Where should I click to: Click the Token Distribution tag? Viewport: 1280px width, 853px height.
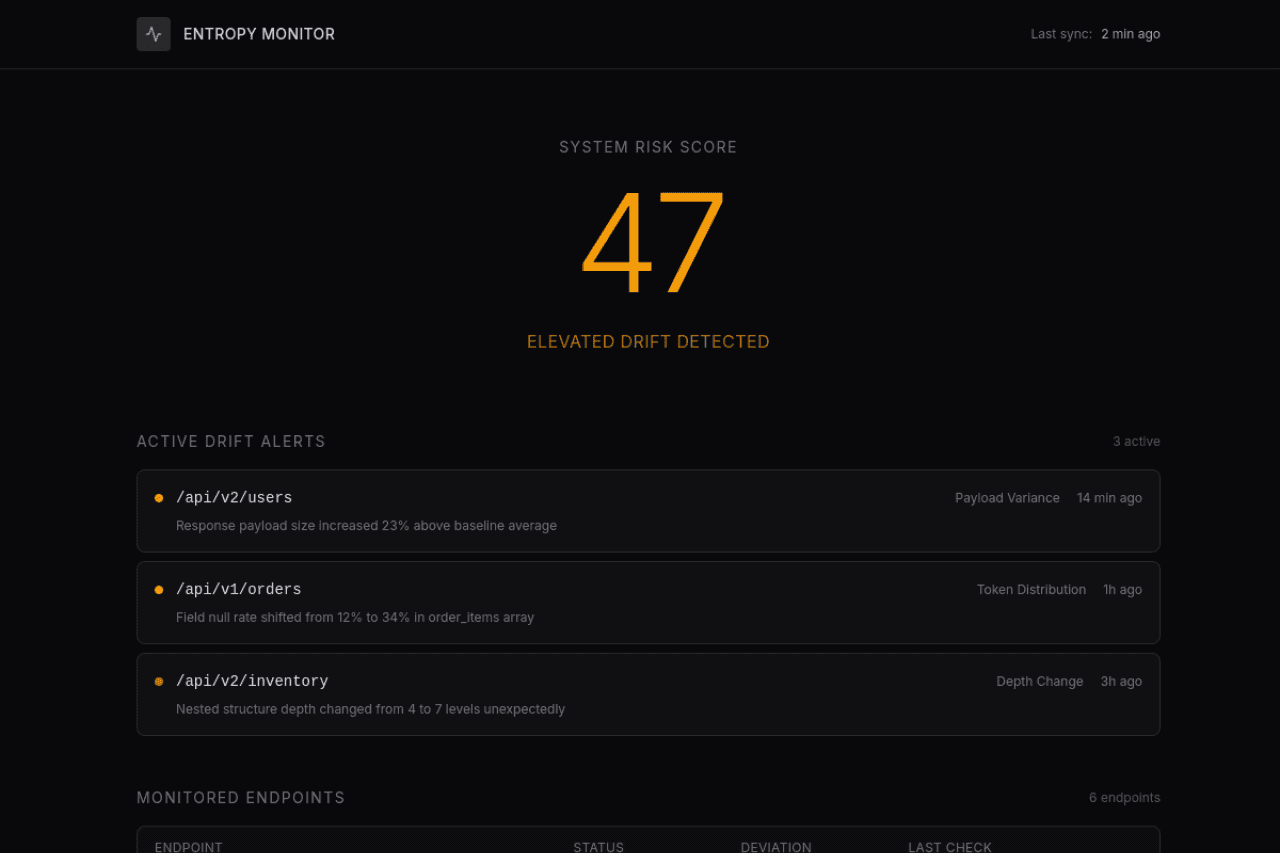click(1031, 590)
